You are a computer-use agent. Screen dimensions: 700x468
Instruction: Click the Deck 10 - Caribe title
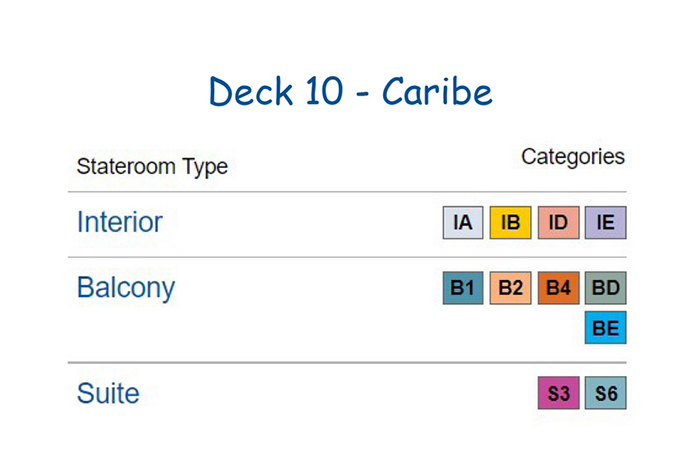coord(350,92)
